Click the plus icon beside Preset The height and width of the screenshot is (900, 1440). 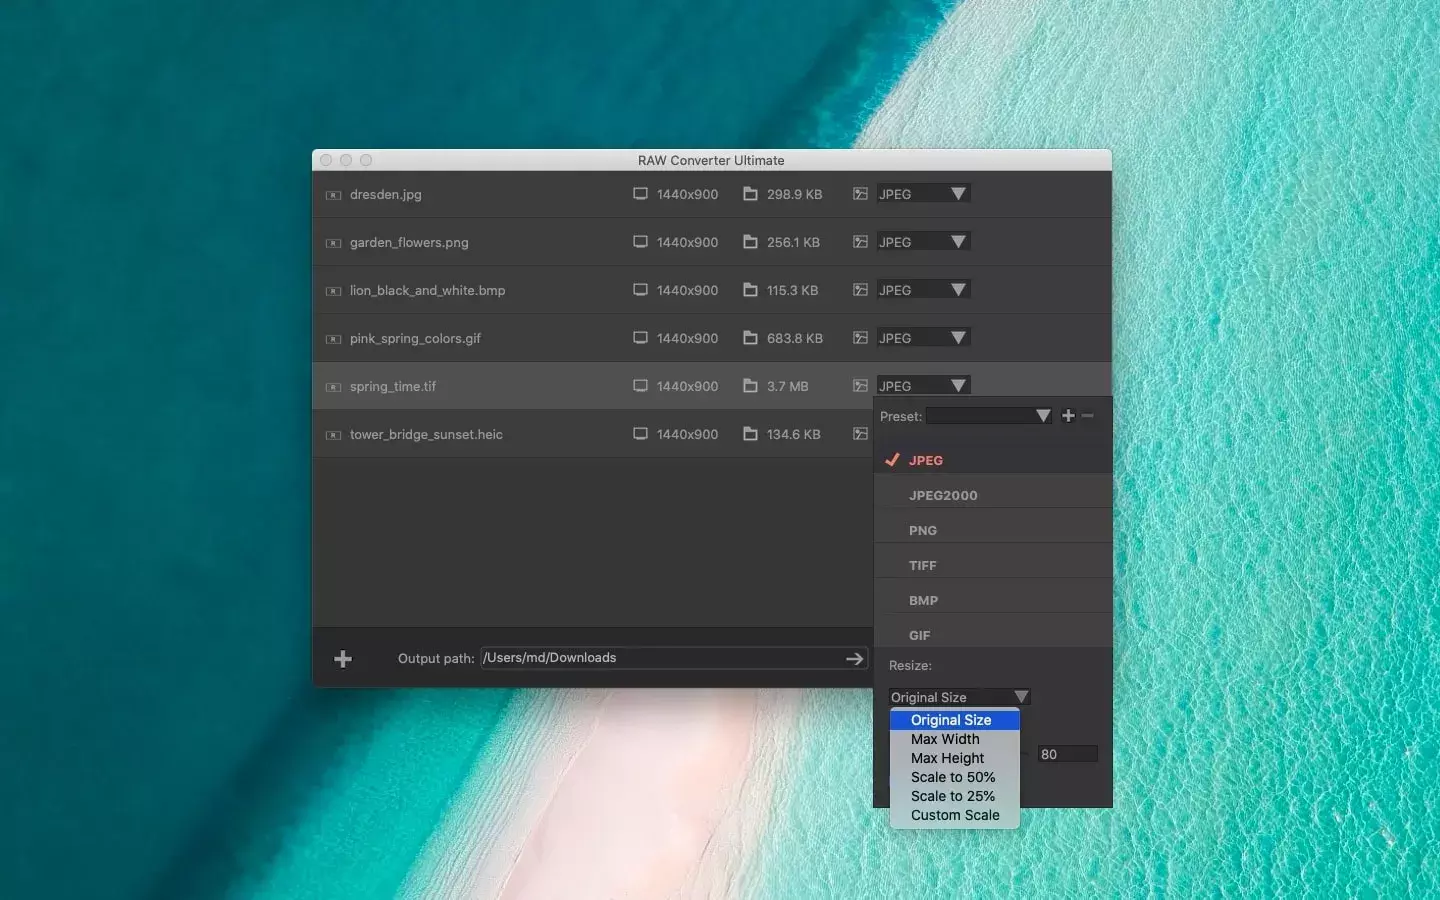(1068, 416)
